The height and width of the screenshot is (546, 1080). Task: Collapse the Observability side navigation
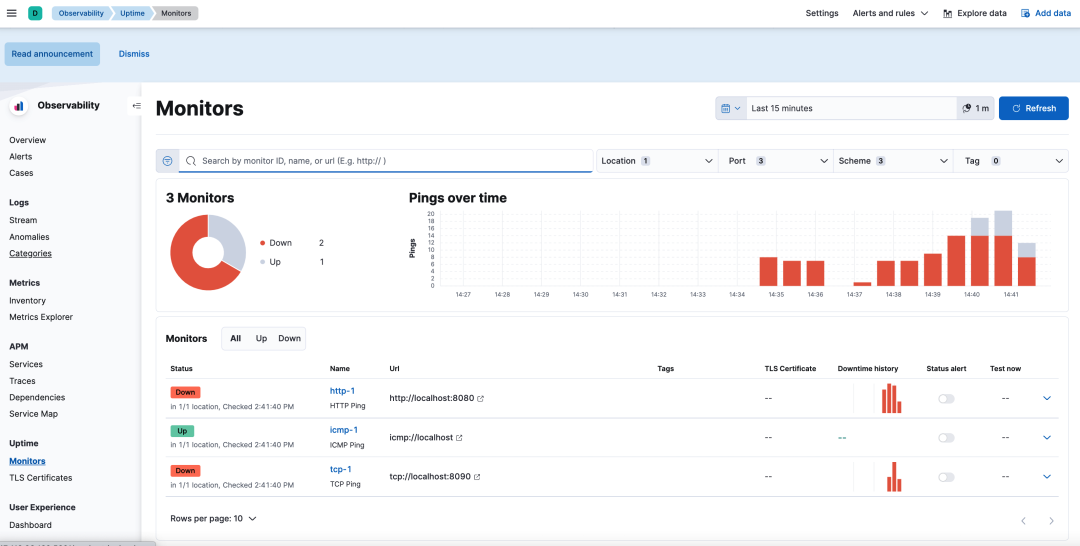pyautogui.click(x=136, y=106)
